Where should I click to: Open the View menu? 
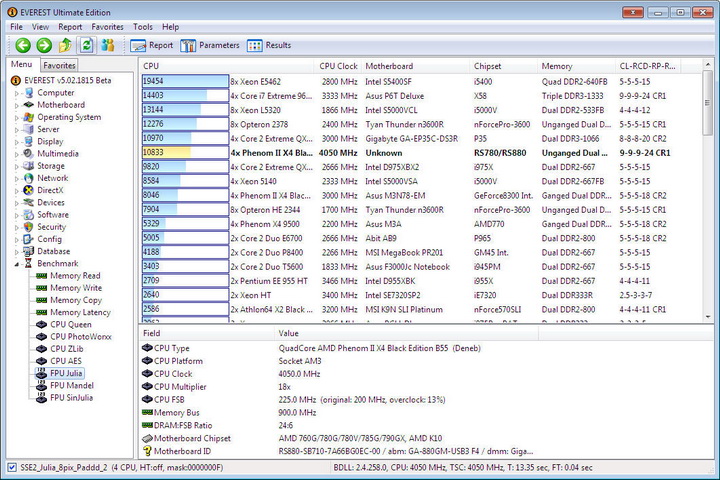tap(40, 27)
